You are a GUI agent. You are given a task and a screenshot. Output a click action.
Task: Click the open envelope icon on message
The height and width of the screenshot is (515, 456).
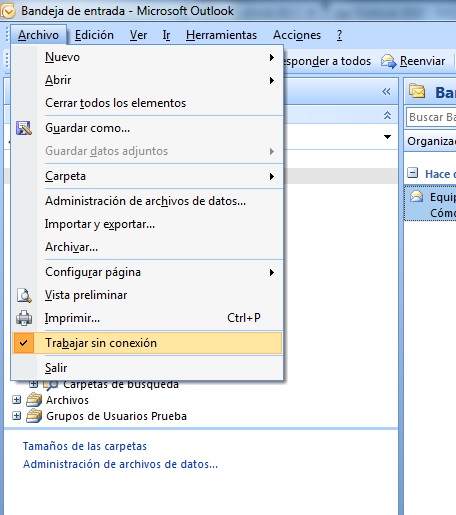416,197
